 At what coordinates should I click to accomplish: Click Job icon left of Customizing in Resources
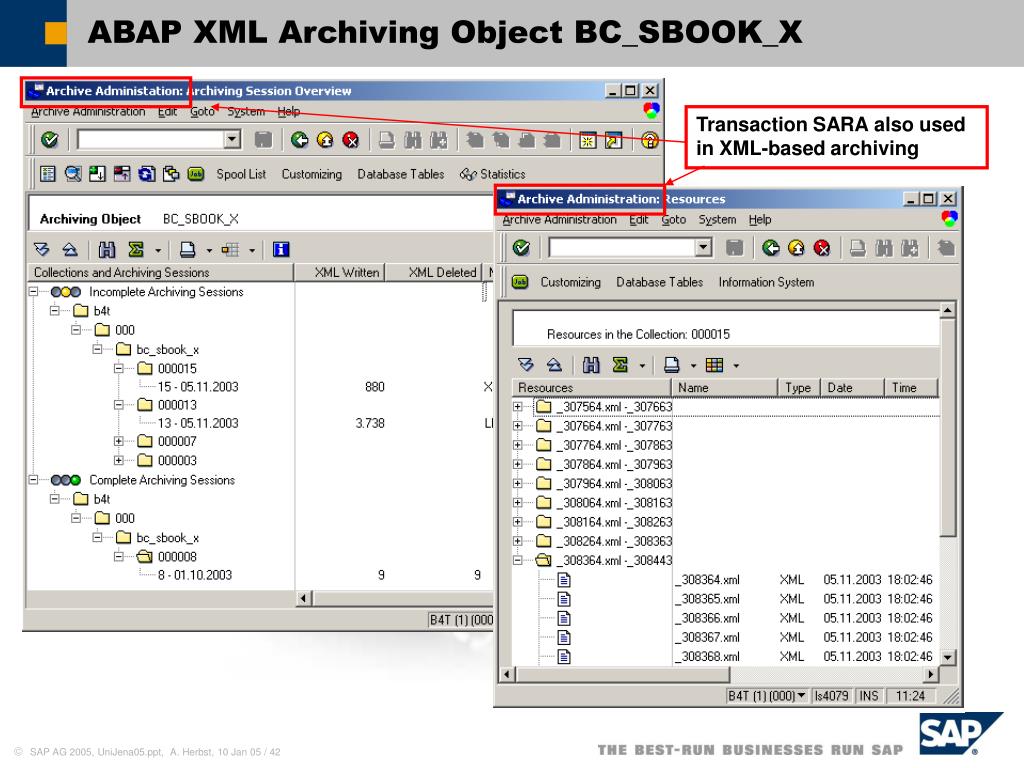(x=520, y=282)
